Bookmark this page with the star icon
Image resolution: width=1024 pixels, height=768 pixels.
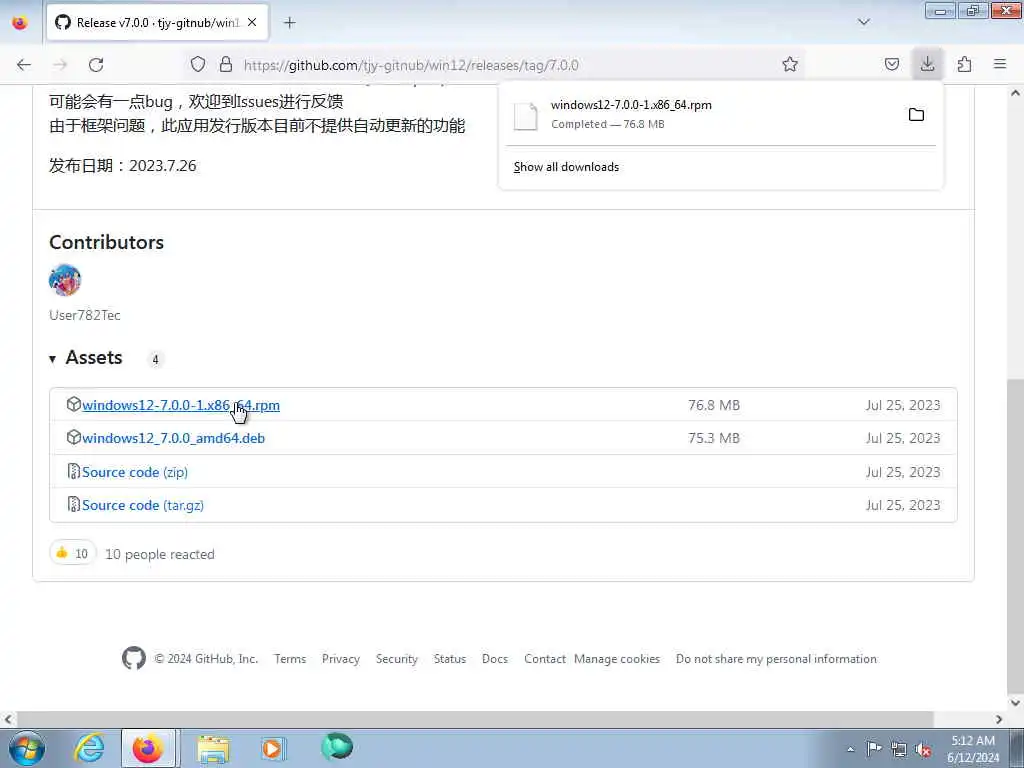coord(790,64)
